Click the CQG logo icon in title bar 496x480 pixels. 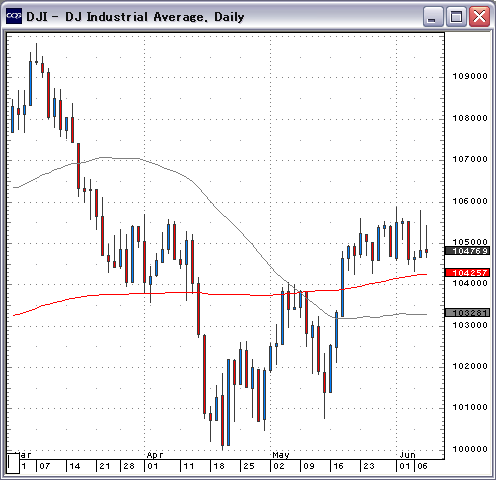coord(14,16)
